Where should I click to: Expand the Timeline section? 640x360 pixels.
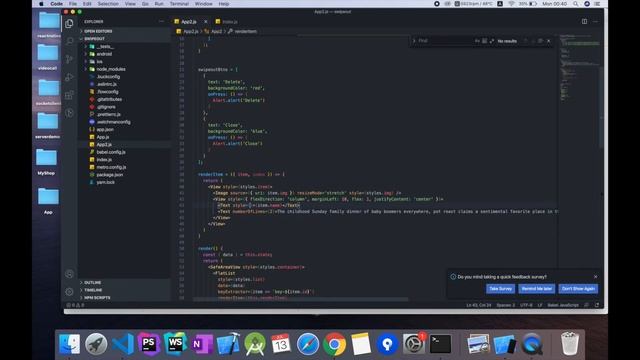point(124,290)
